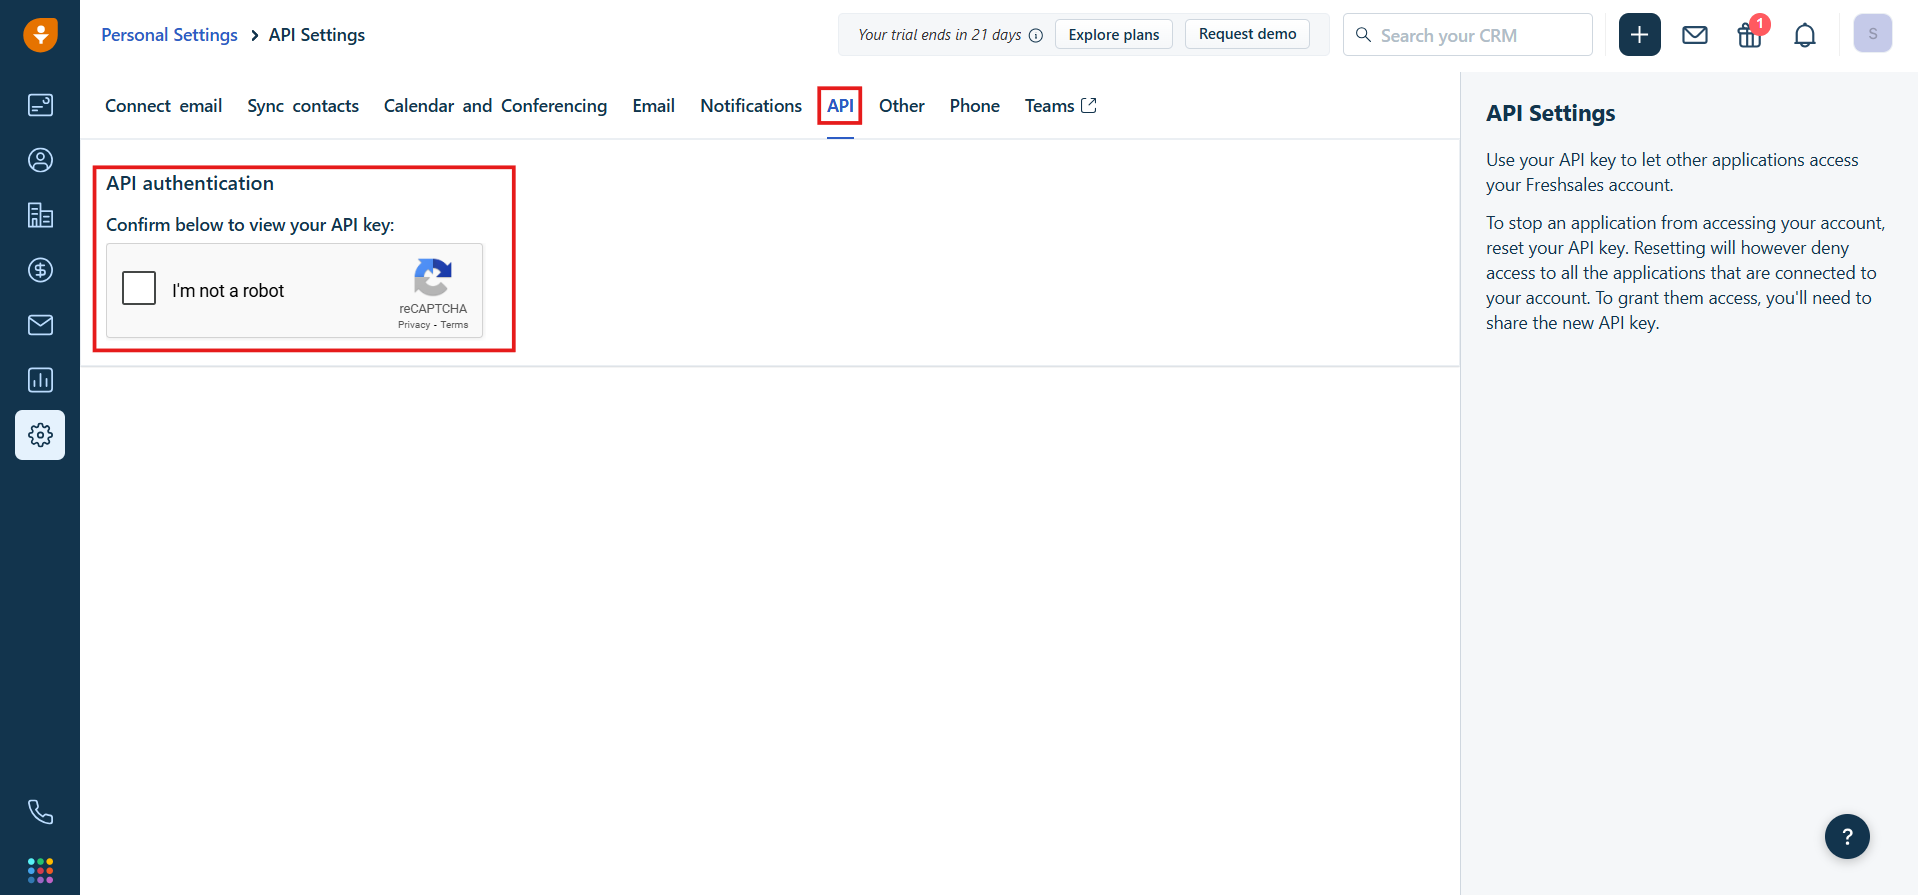Go to Personal Settings breadcrumb link
Viewport: 1918px width, 895px height.
tap(169, 35)
